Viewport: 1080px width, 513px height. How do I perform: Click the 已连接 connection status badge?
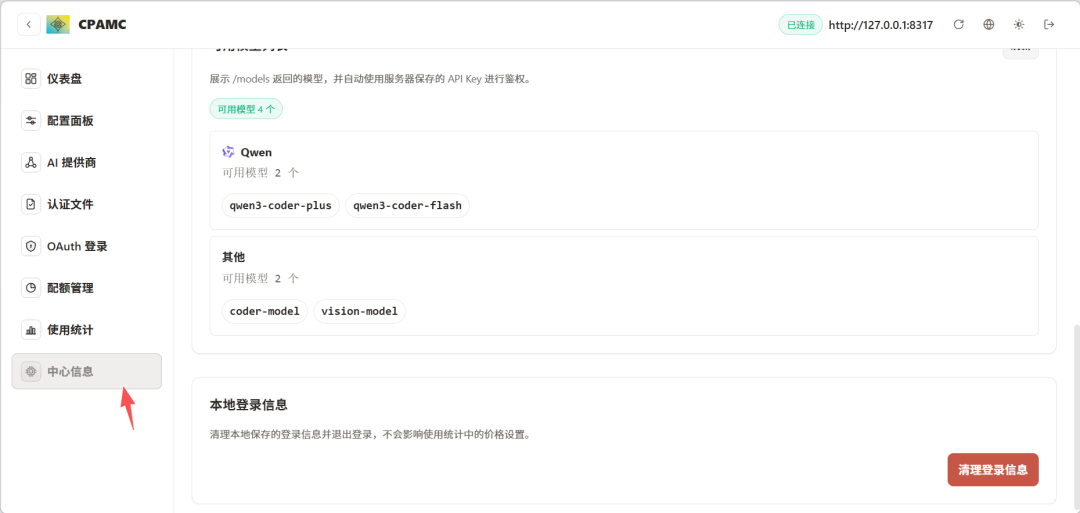800,25
